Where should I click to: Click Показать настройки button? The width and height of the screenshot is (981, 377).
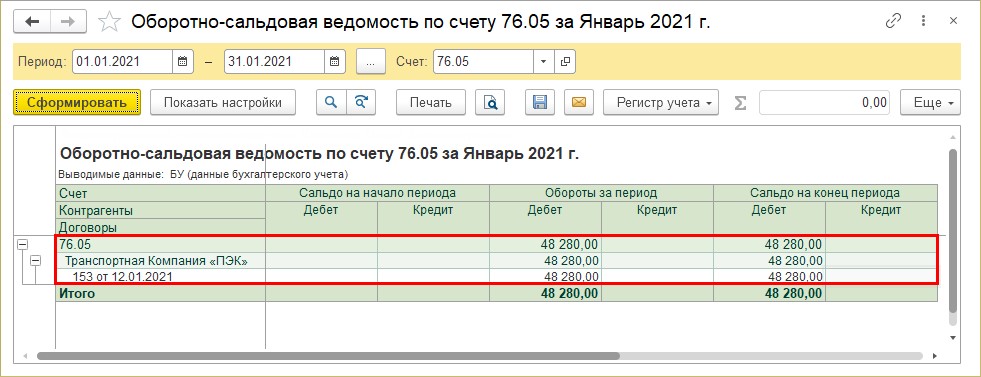[x=223, y=103]
